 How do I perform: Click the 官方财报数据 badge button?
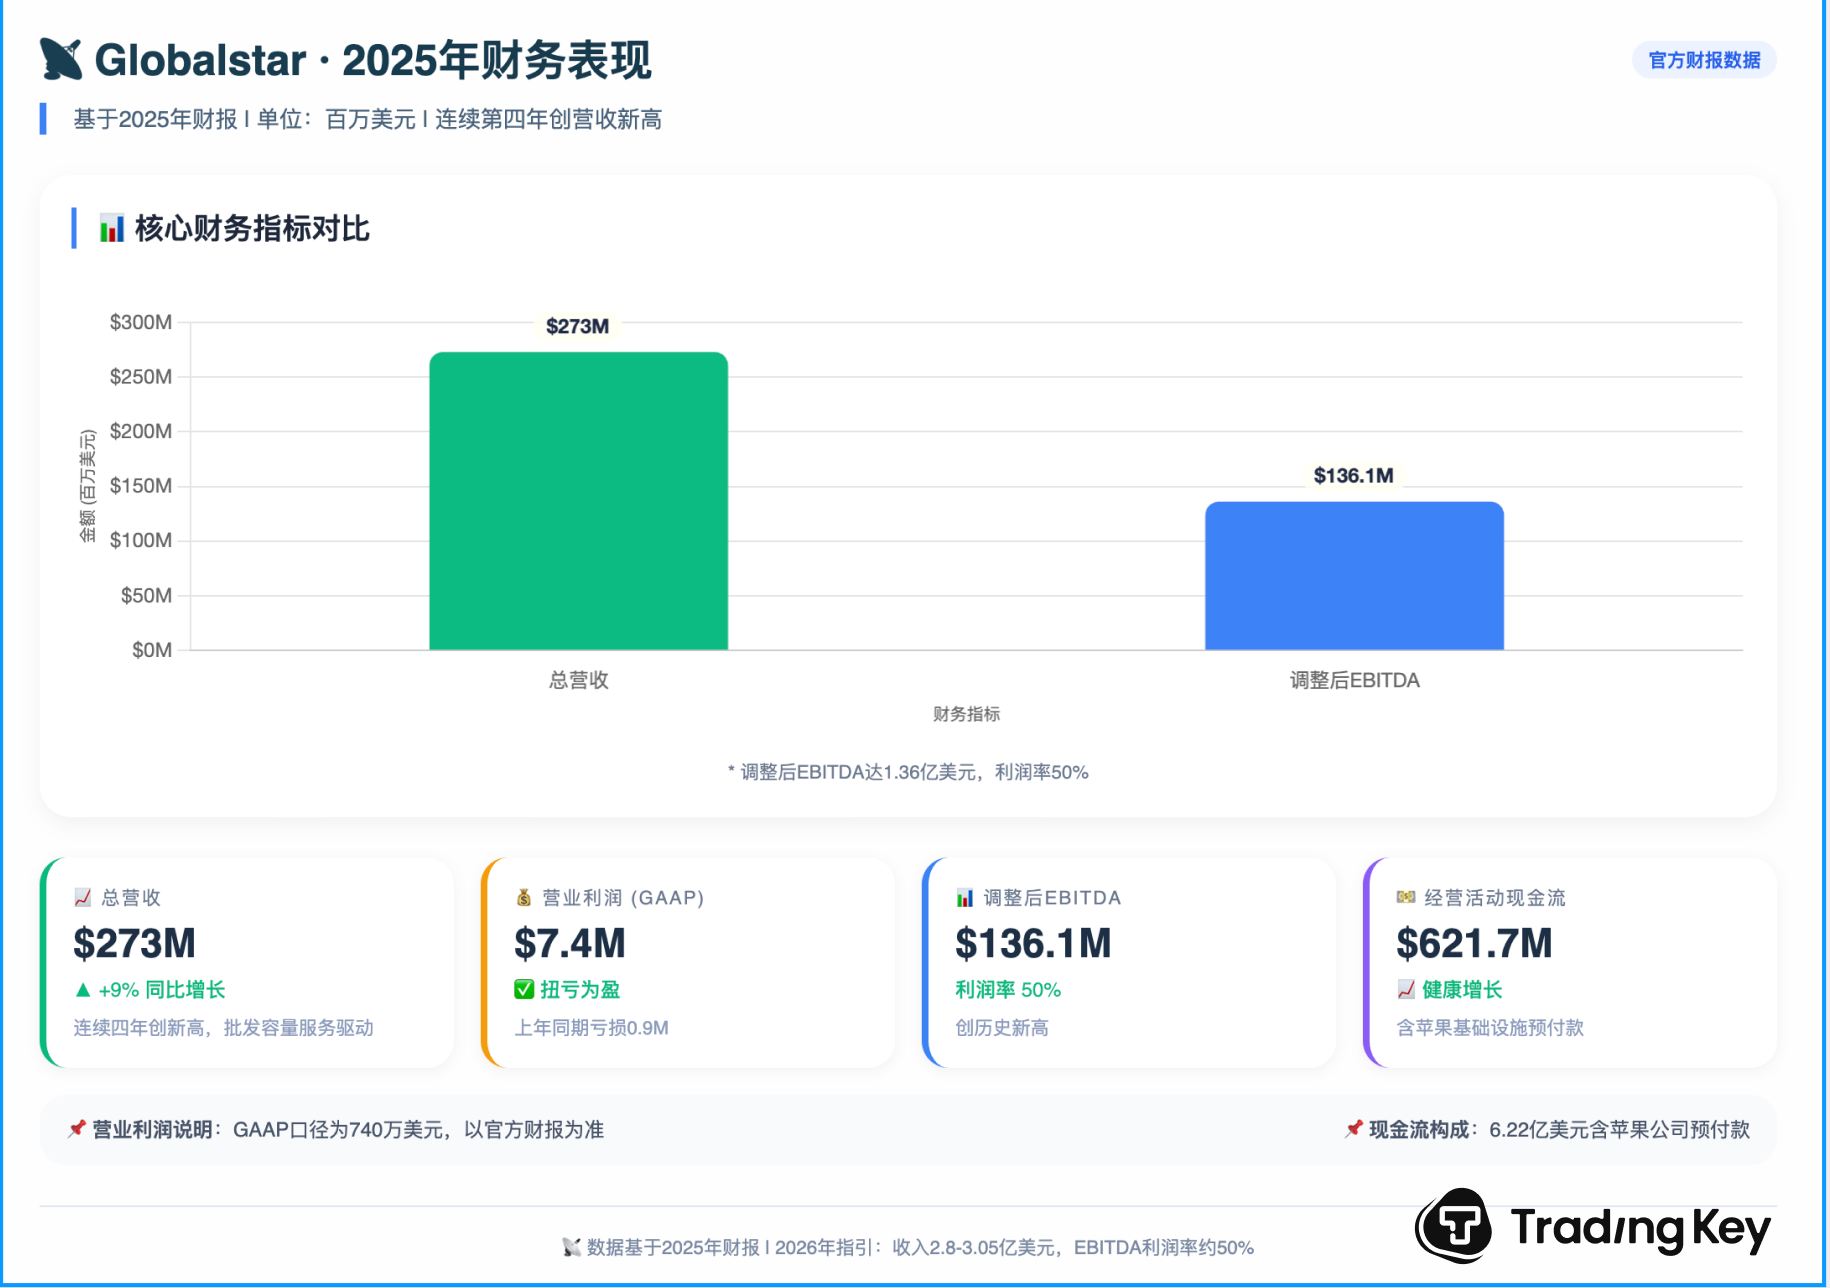point(1704,60)
